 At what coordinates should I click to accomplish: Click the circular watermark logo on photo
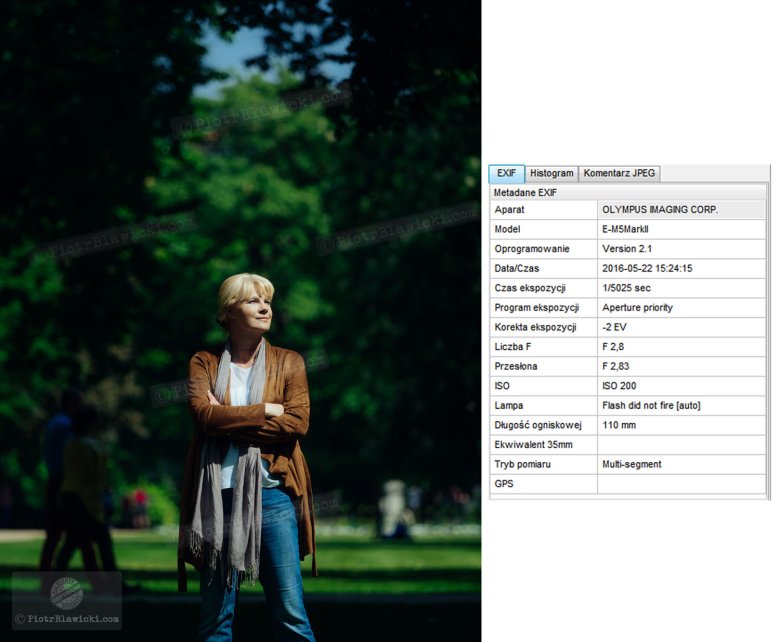click(x=66, y=593)
